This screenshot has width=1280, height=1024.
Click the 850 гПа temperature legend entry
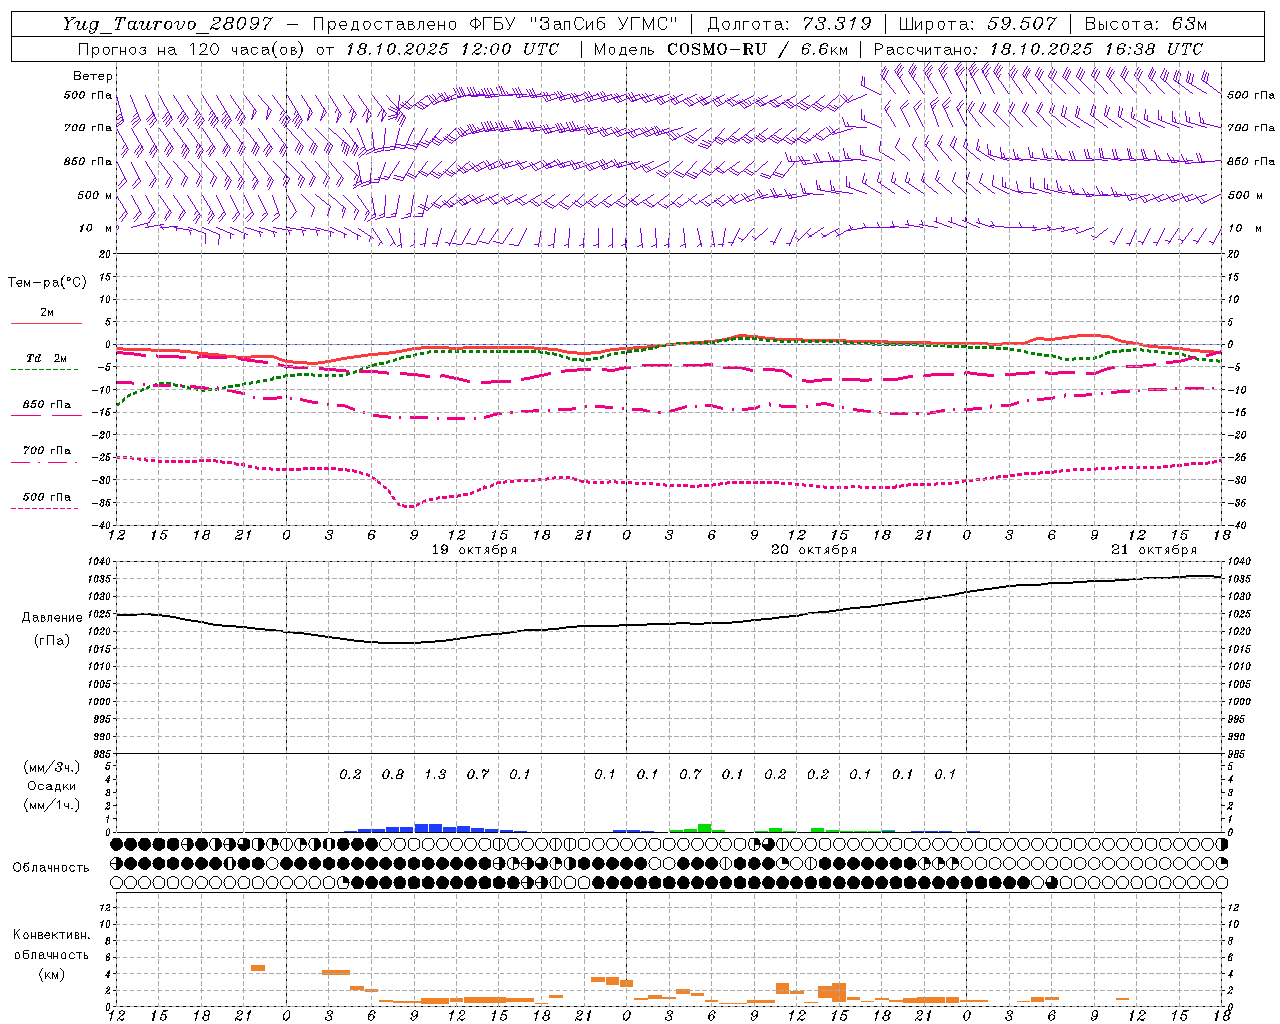[x=46, y=406]
